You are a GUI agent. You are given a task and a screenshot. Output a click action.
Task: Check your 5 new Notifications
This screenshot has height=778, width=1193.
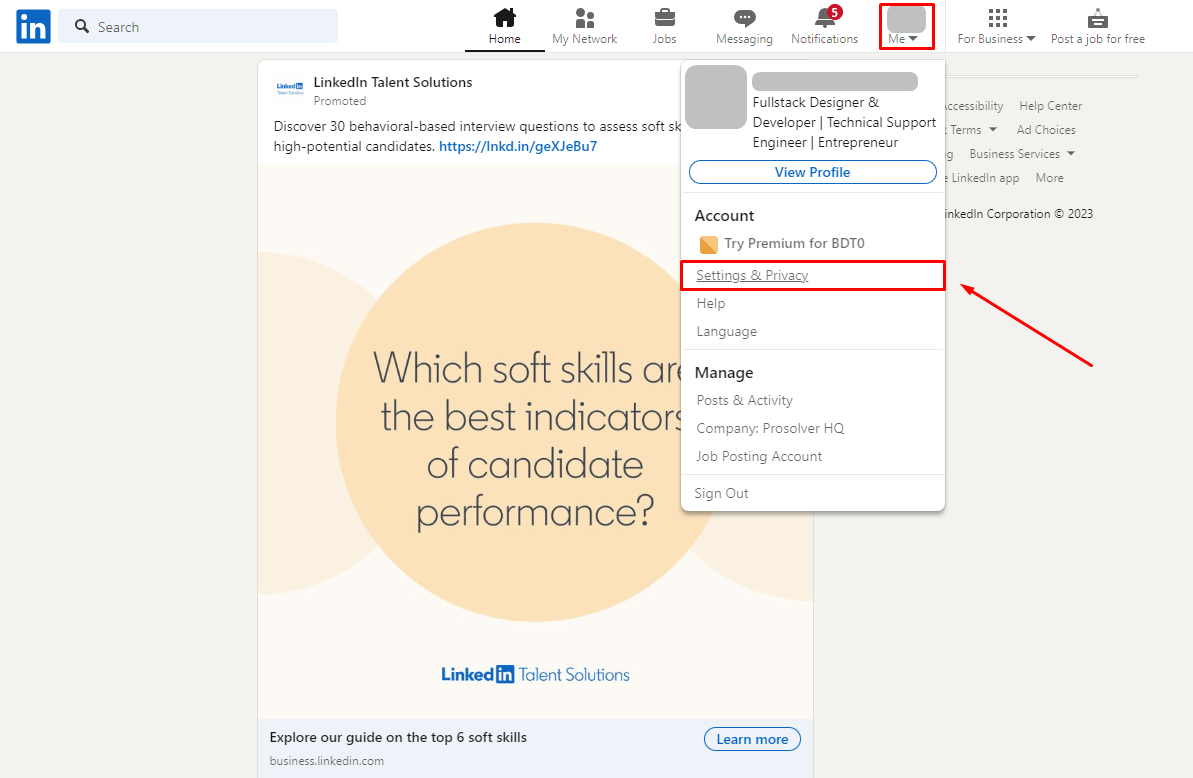[x=824, y=25]
